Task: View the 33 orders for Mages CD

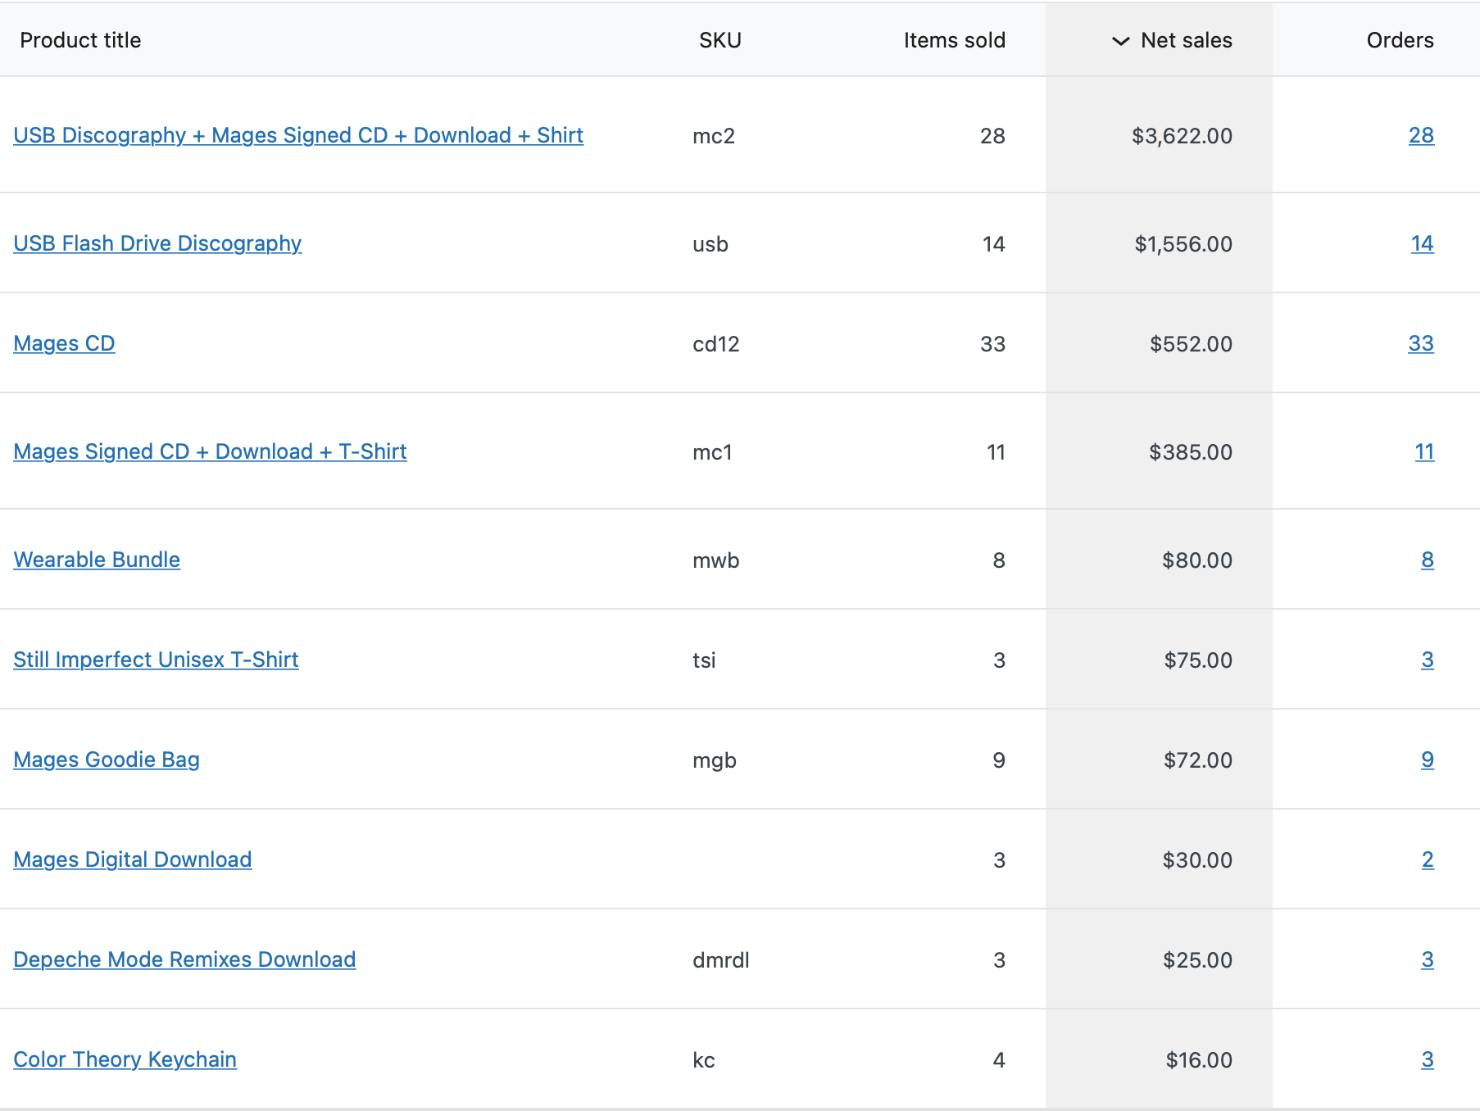Action: tap(1420, 344)
